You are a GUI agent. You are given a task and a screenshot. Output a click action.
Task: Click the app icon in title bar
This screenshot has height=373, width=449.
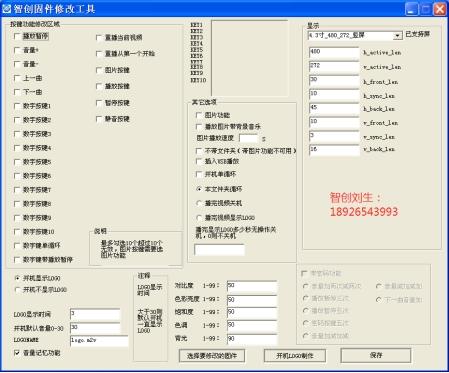coord(7,9)
